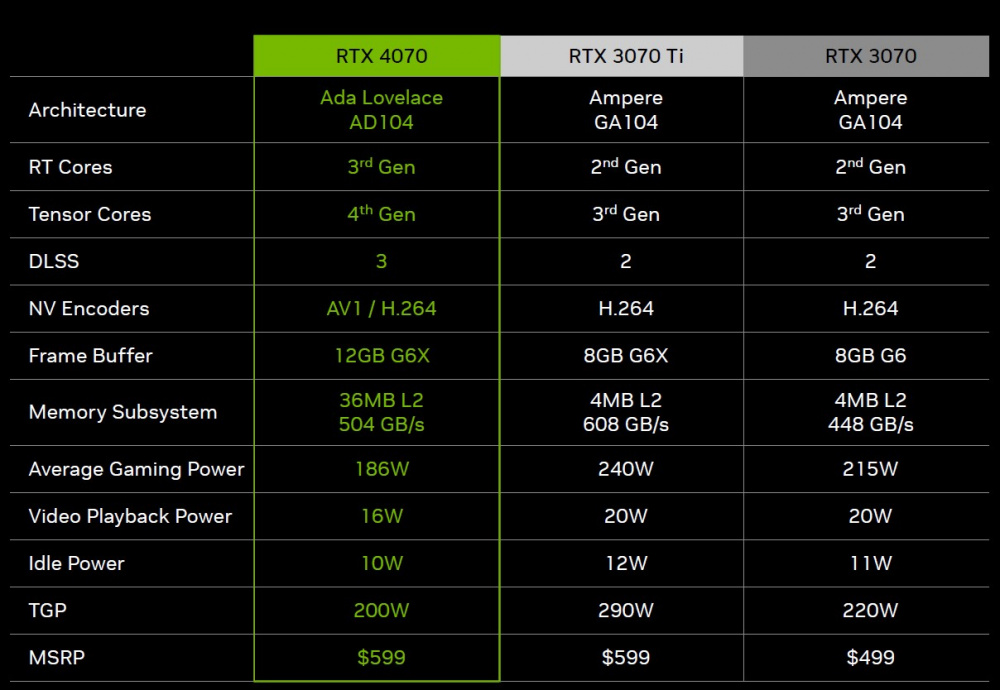
Task: Click the RTX 4070 column header
Action: tap(377, 56)
